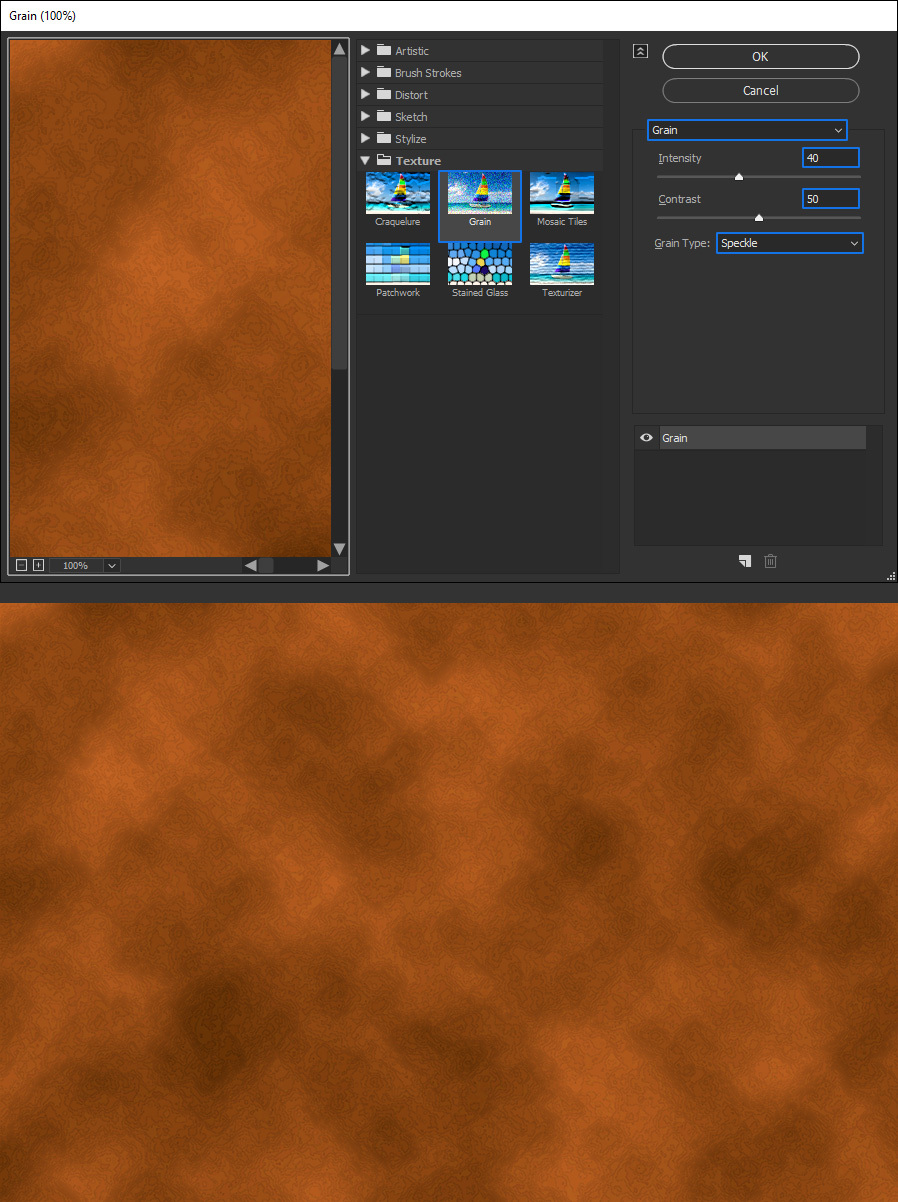
Task: Hide the Grain effect layer with eye icon
Action: pos(646,438)
